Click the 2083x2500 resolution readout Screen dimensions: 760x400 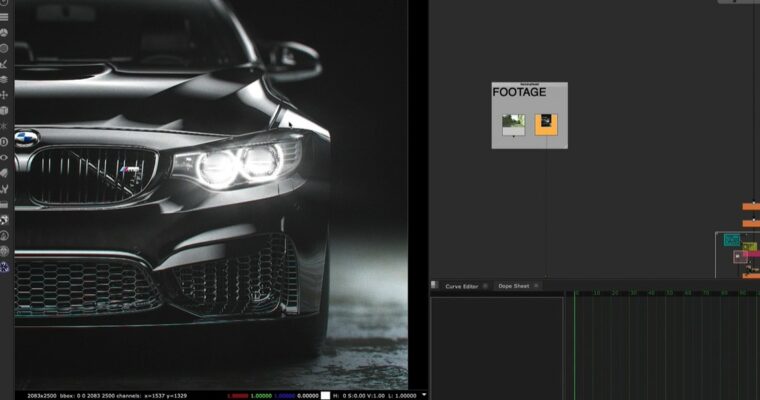point(42,396)
